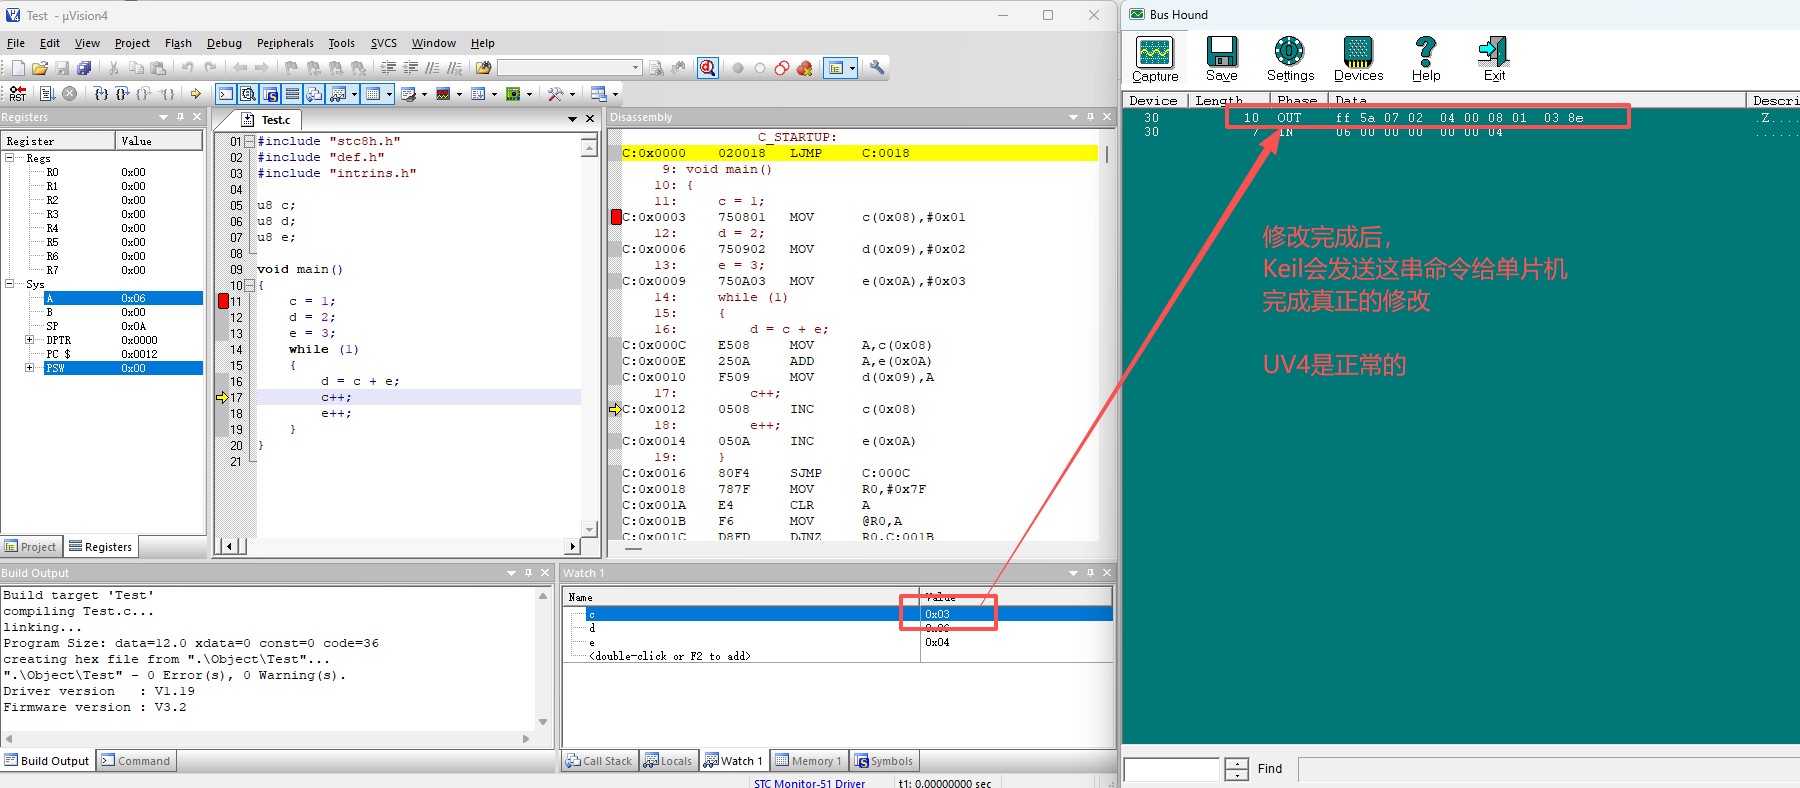1800x788 pixels.
Task: Click the double-click or F2 to add watch row
Action: pyautogui.click(x=670, y=656)
